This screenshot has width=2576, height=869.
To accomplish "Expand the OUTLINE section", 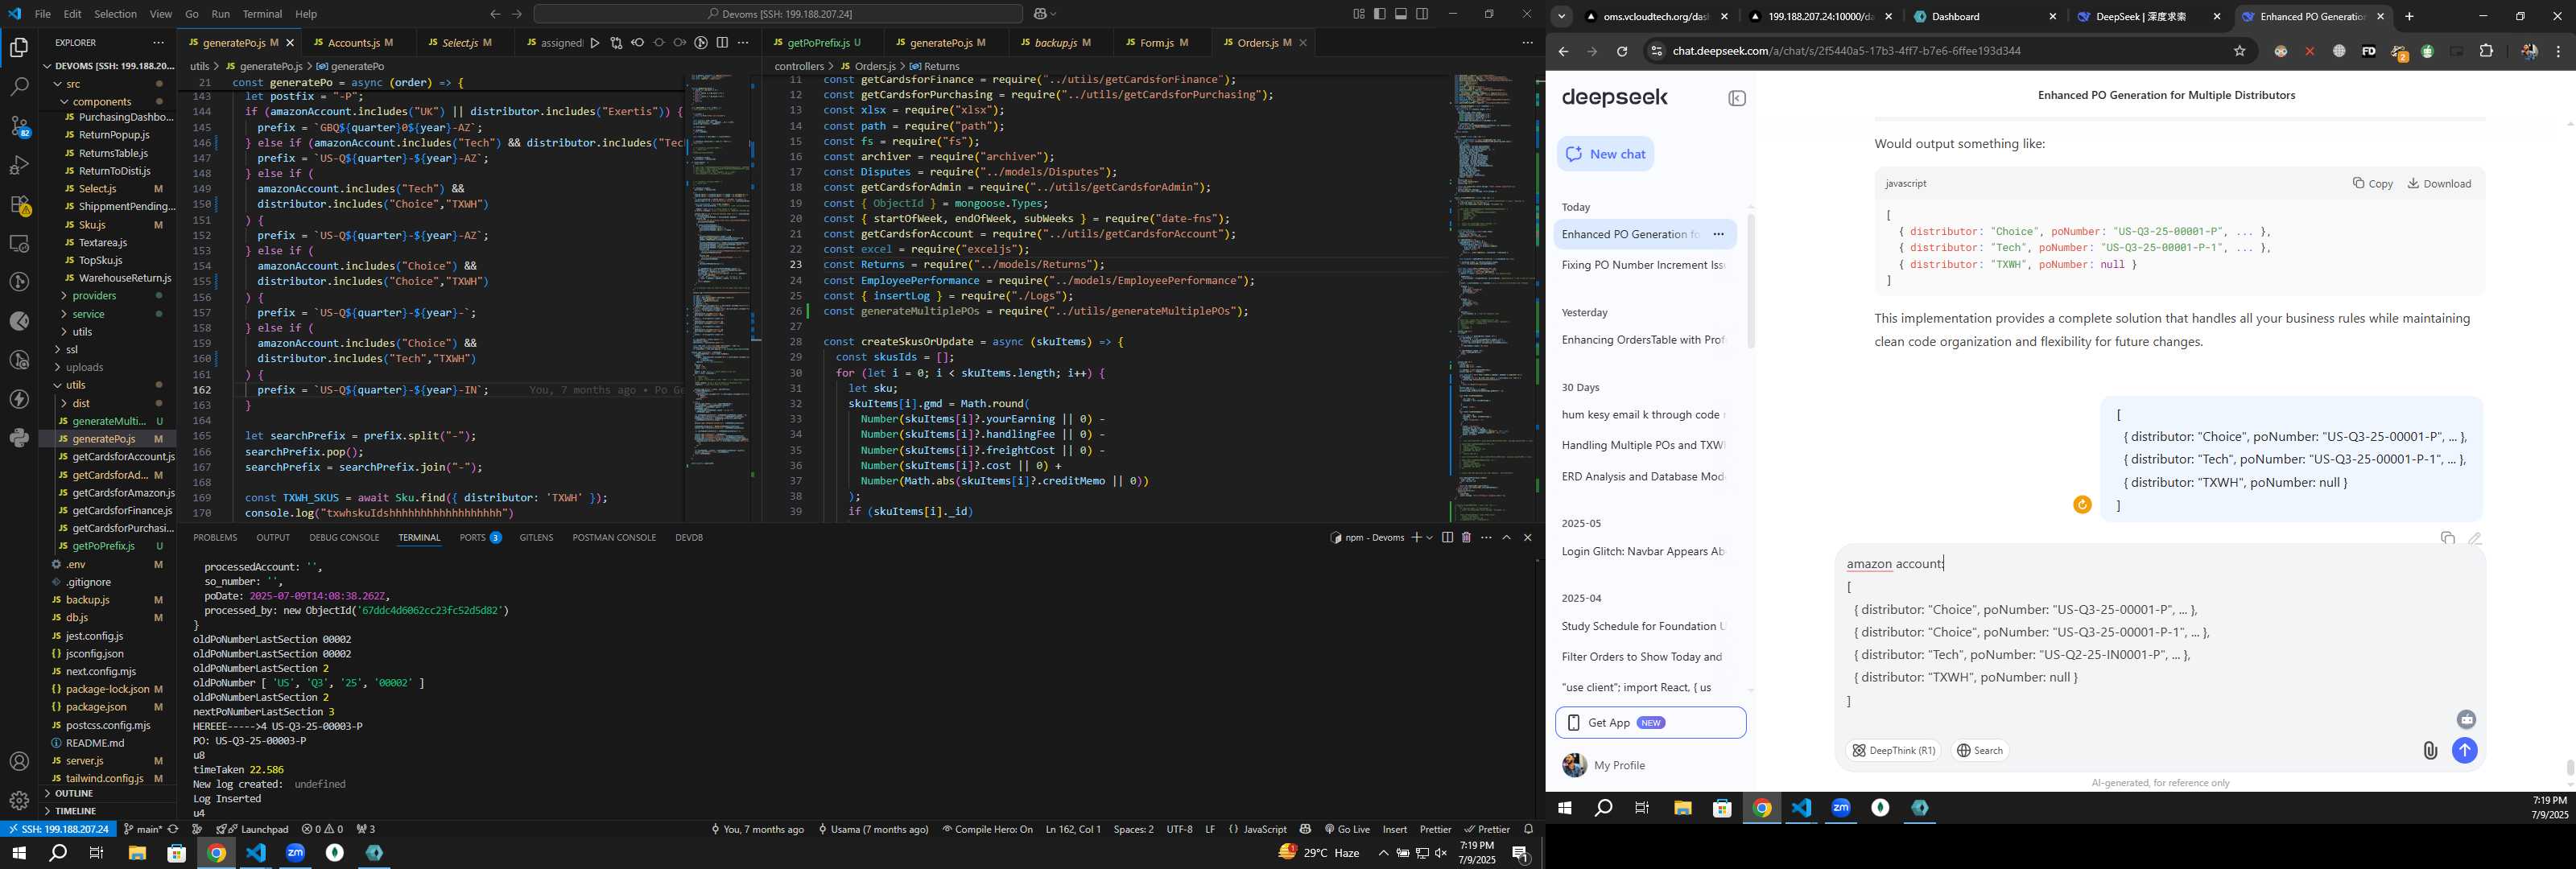I will click(x=73, y=794).
